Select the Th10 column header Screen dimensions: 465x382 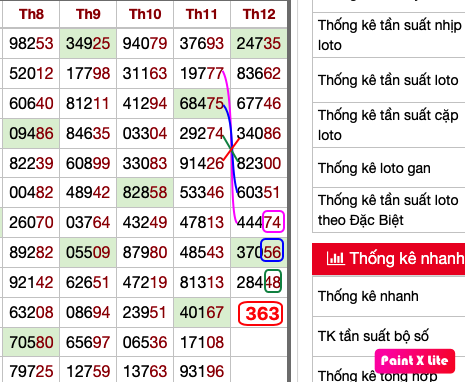145,14
